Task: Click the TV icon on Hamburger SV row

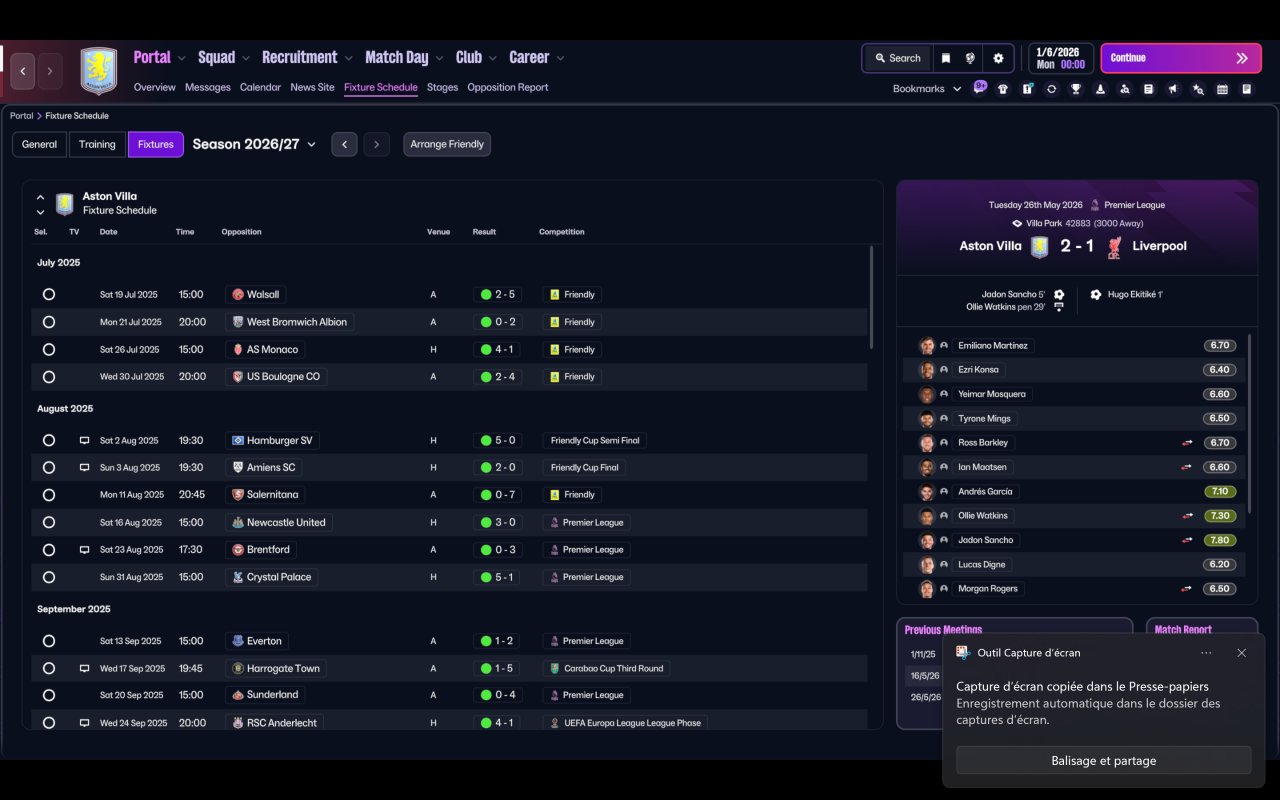Action: tap(84, 441)
